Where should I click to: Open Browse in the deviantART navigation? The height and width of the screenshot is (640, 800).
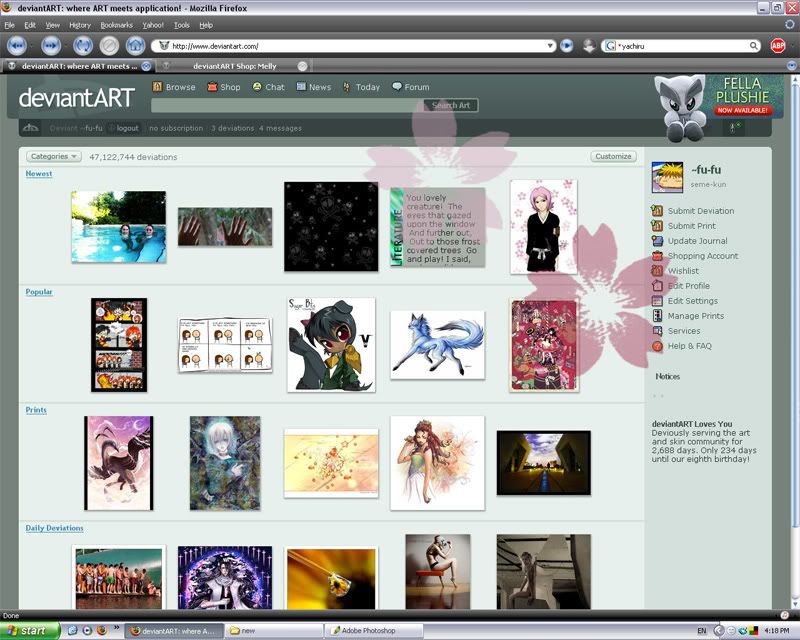[174, 87]
